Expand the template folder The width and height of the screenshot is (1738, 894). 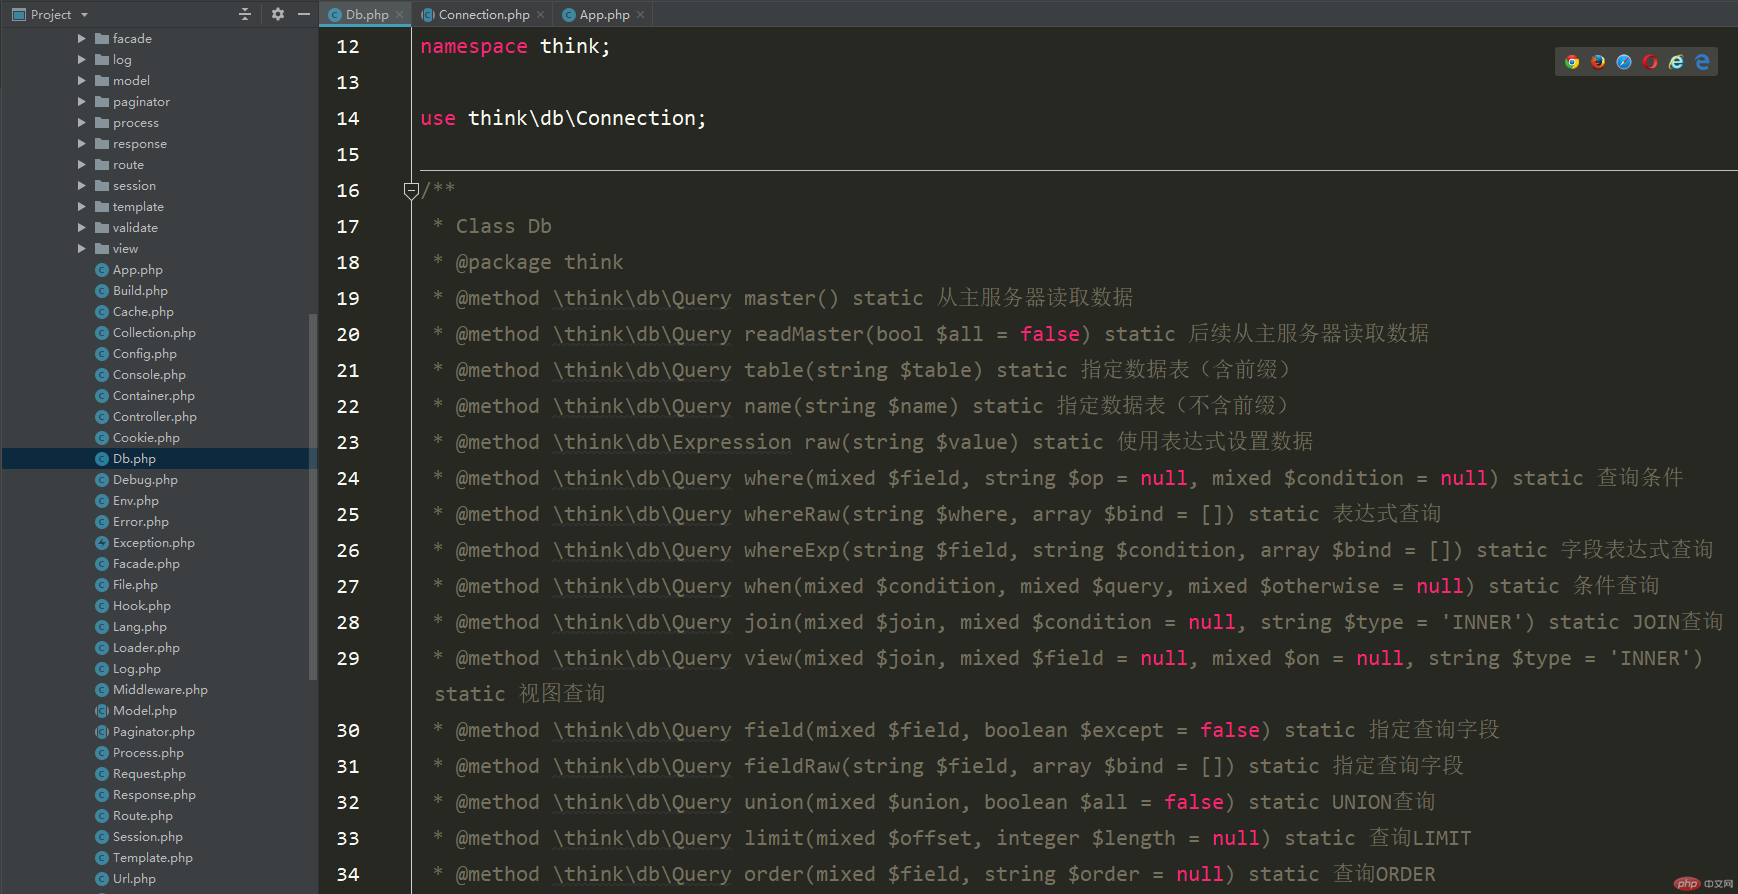tap(82, 206)
